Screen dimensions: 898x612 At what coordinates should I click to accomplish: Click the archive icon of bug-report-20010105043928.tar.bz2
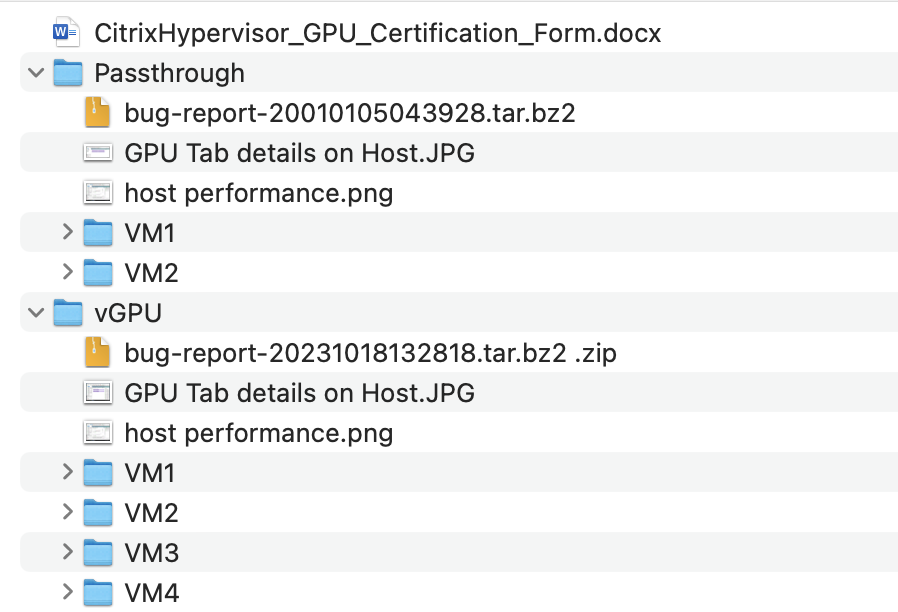(97, 112)
